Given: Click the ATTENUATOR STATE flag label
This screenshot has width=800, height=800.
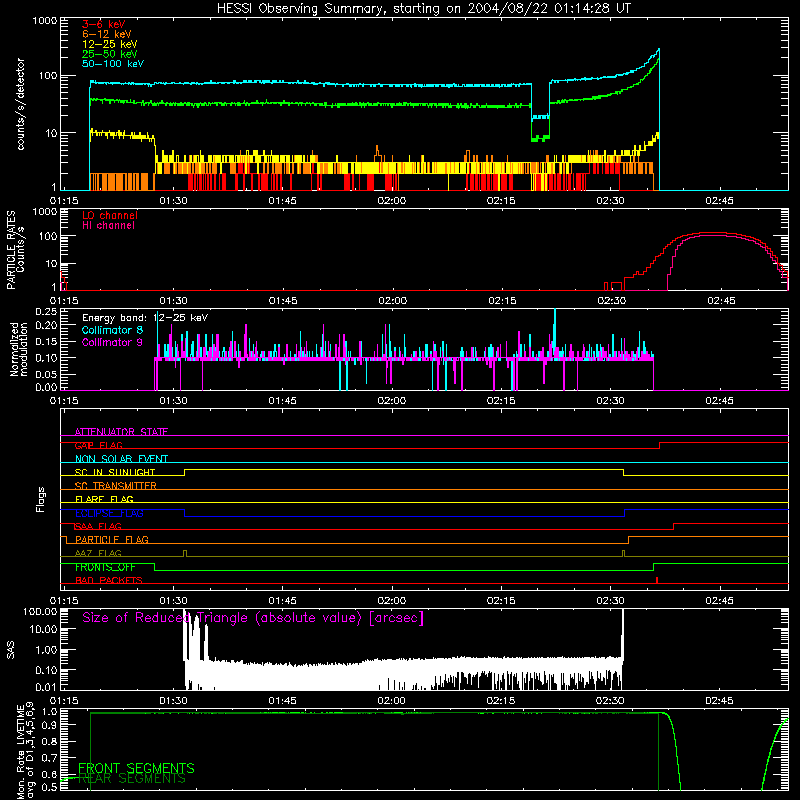Looking at the screenshot, I should coord(121,432).
